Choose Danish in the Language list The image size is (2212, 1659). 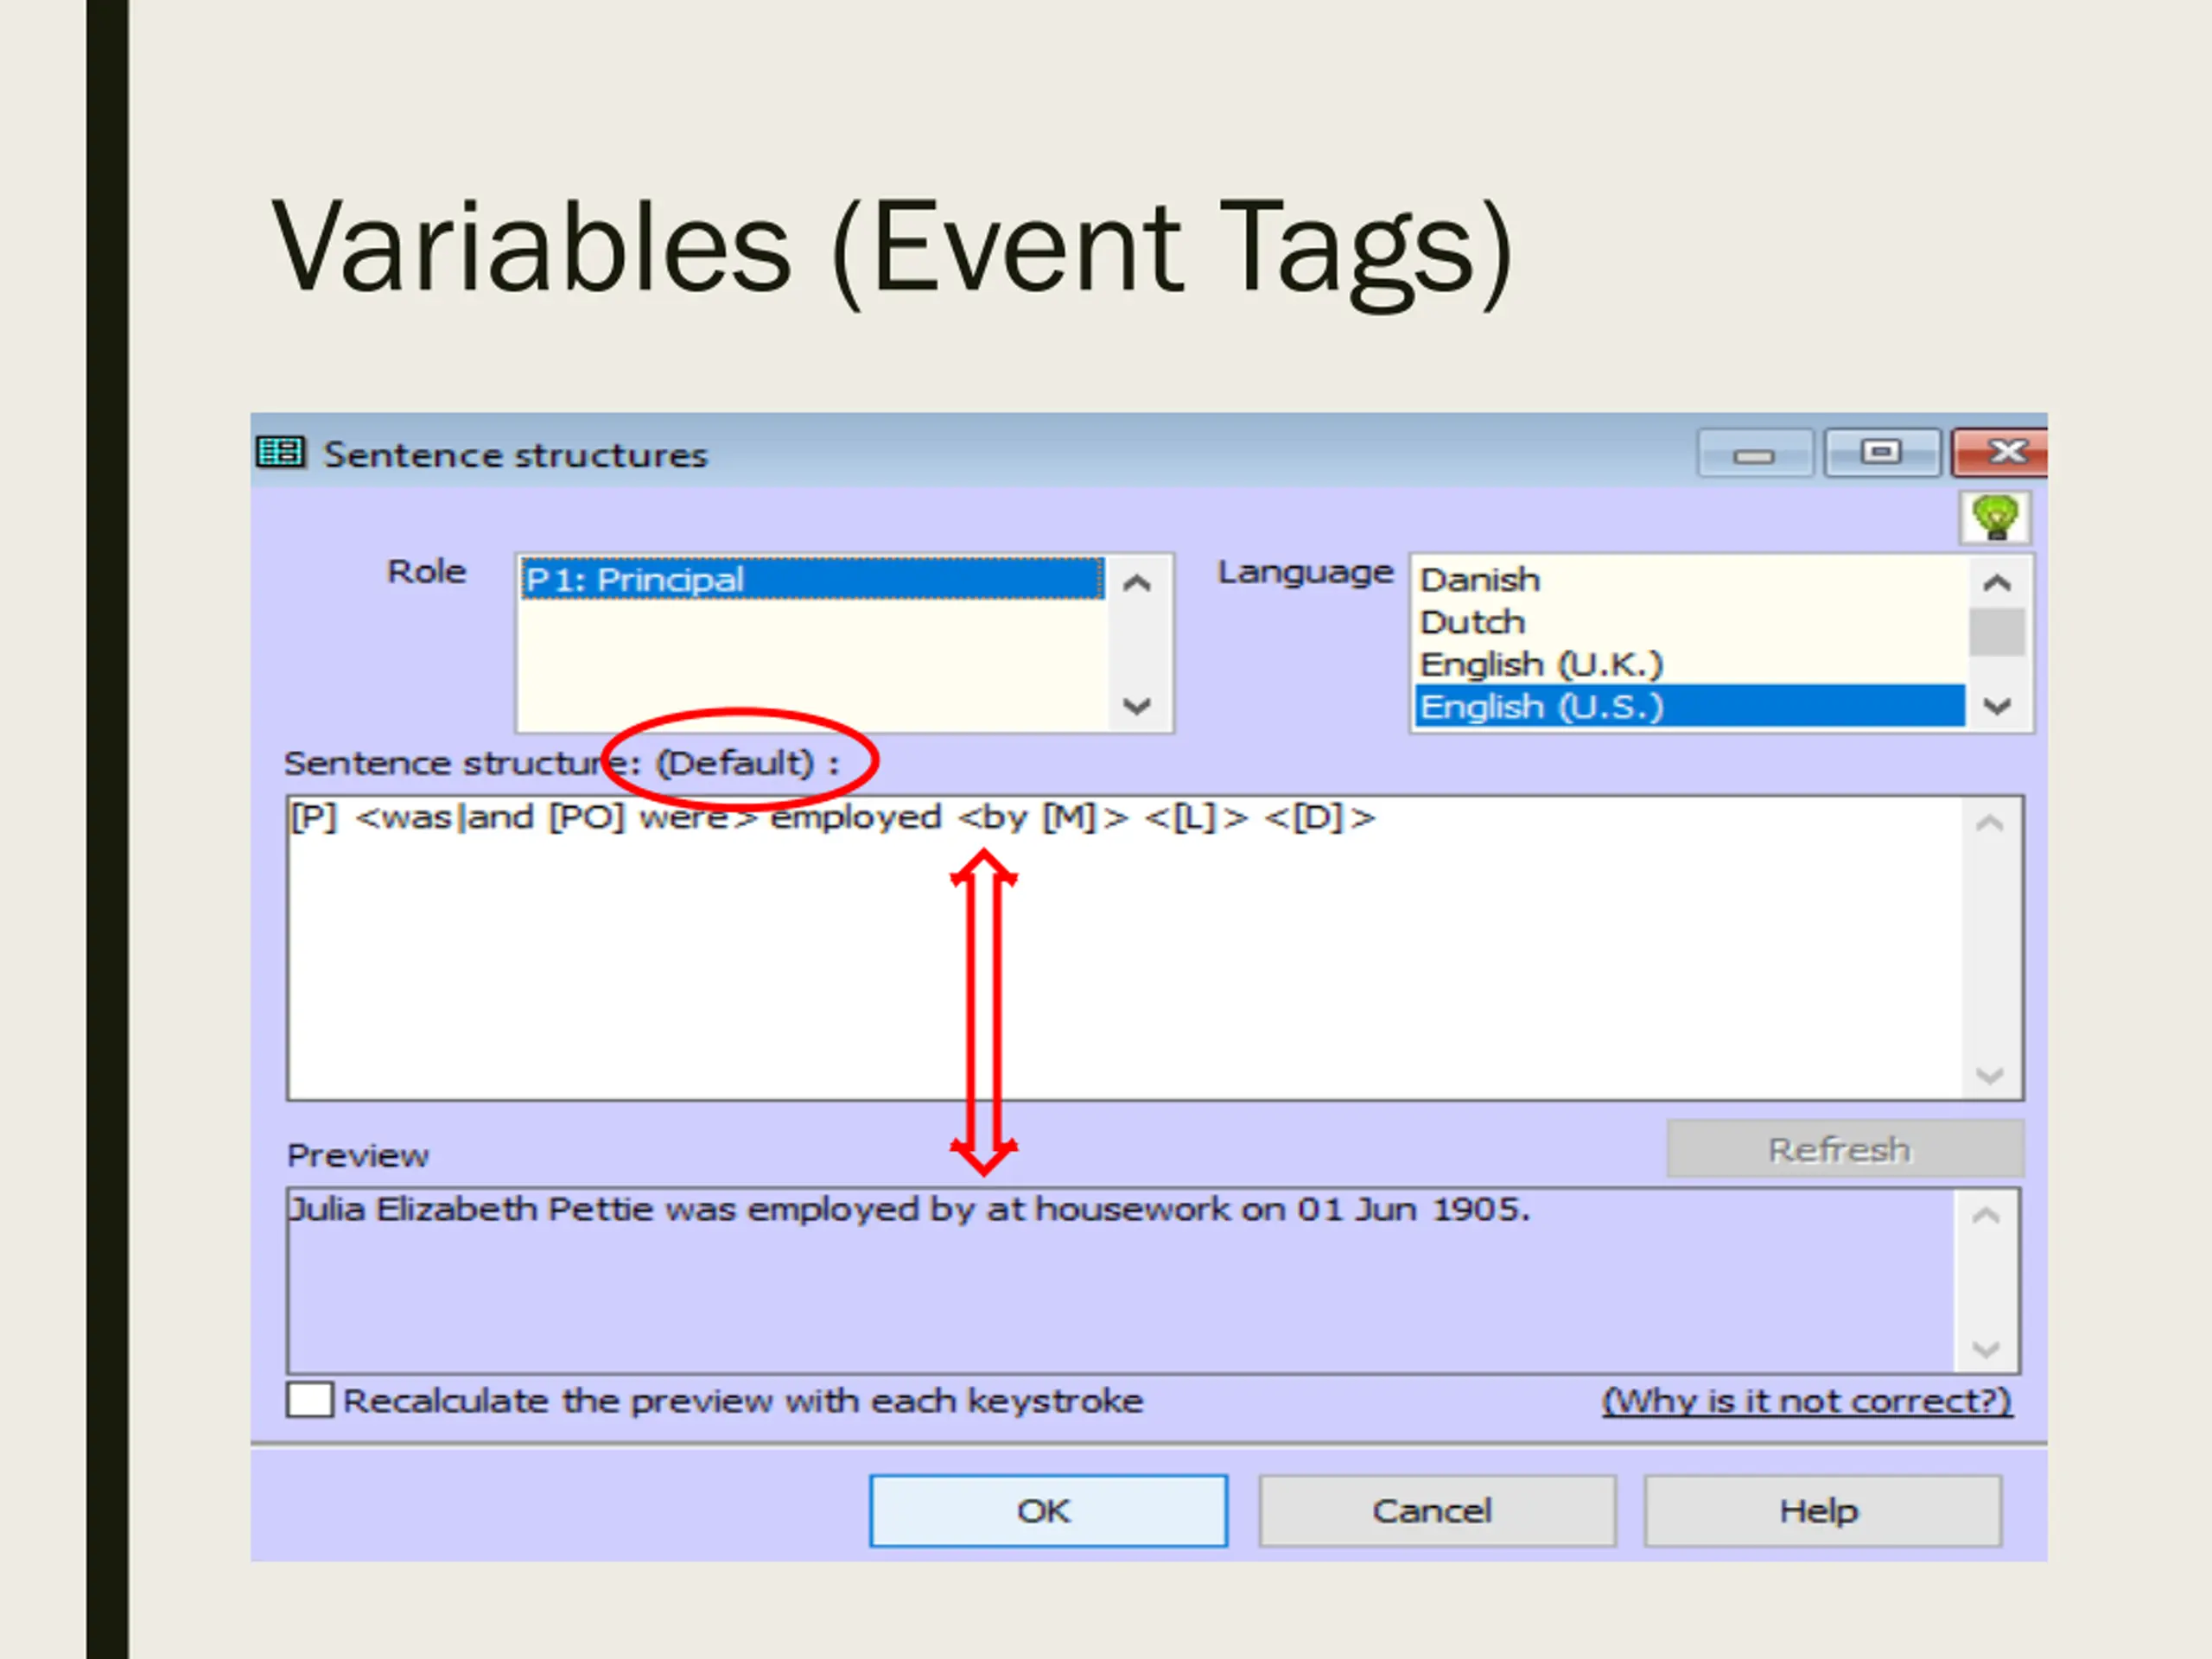coord(1690,579)
